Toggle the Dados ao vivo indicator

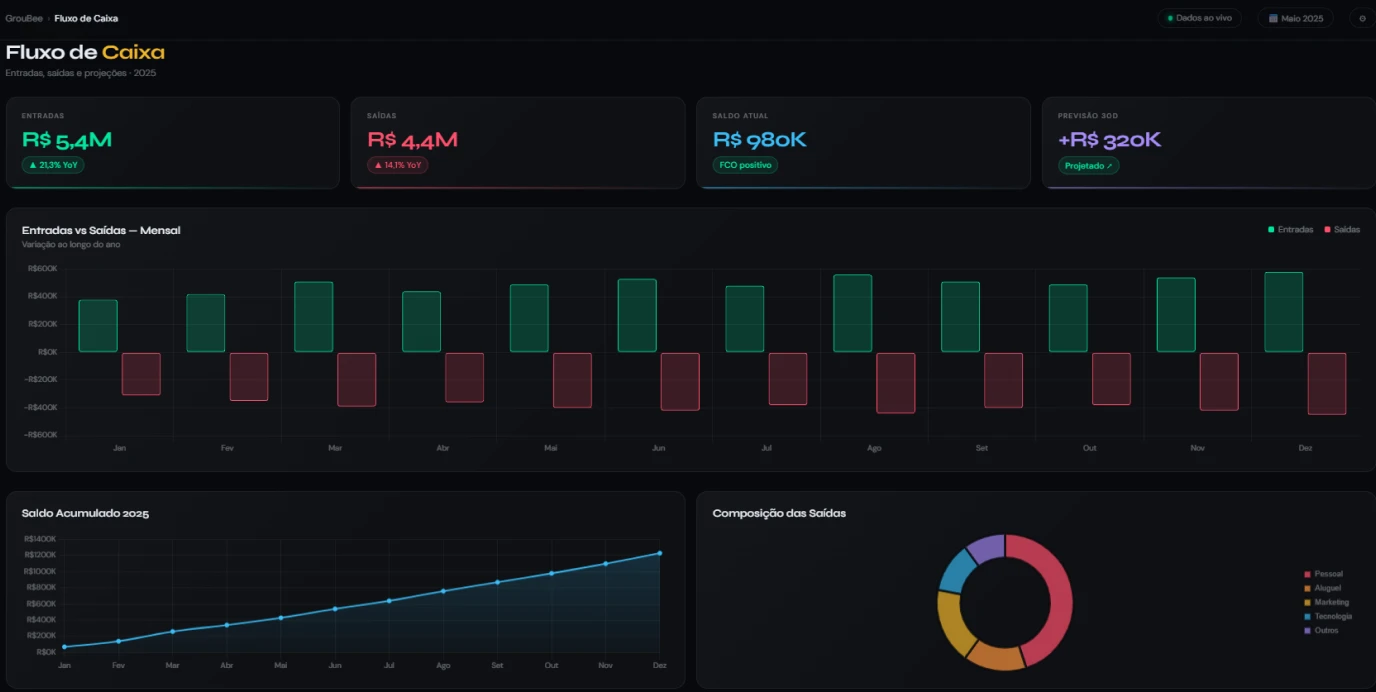1199,18
